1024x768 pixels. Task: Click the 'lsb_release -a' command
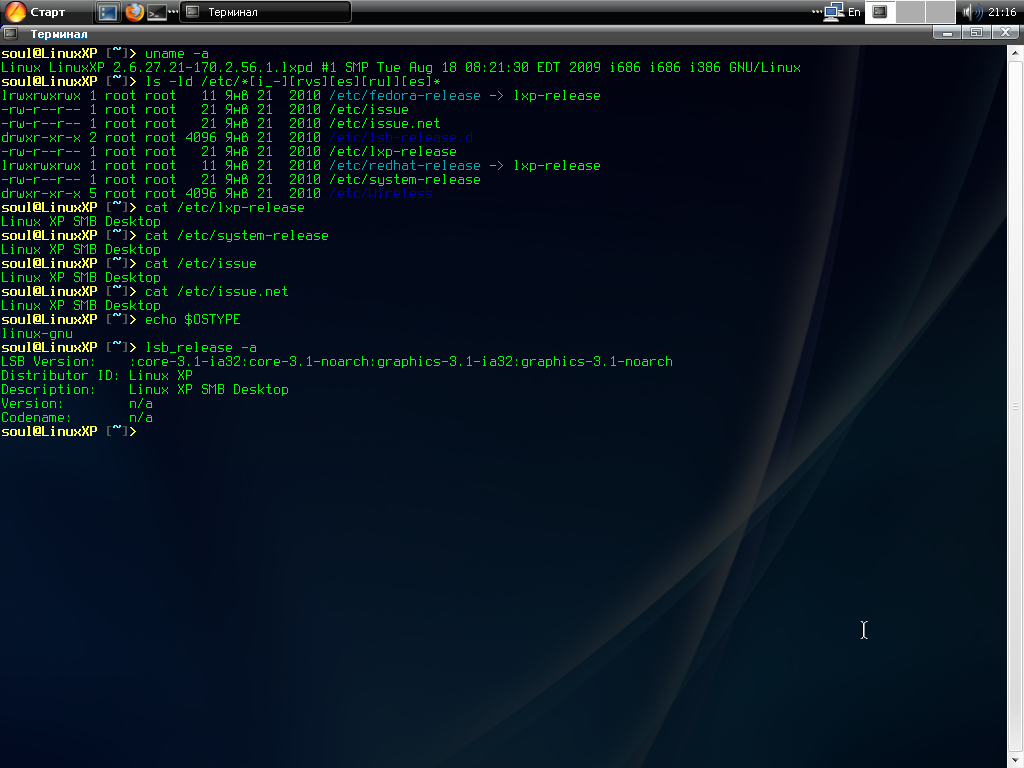pos(200,348)
